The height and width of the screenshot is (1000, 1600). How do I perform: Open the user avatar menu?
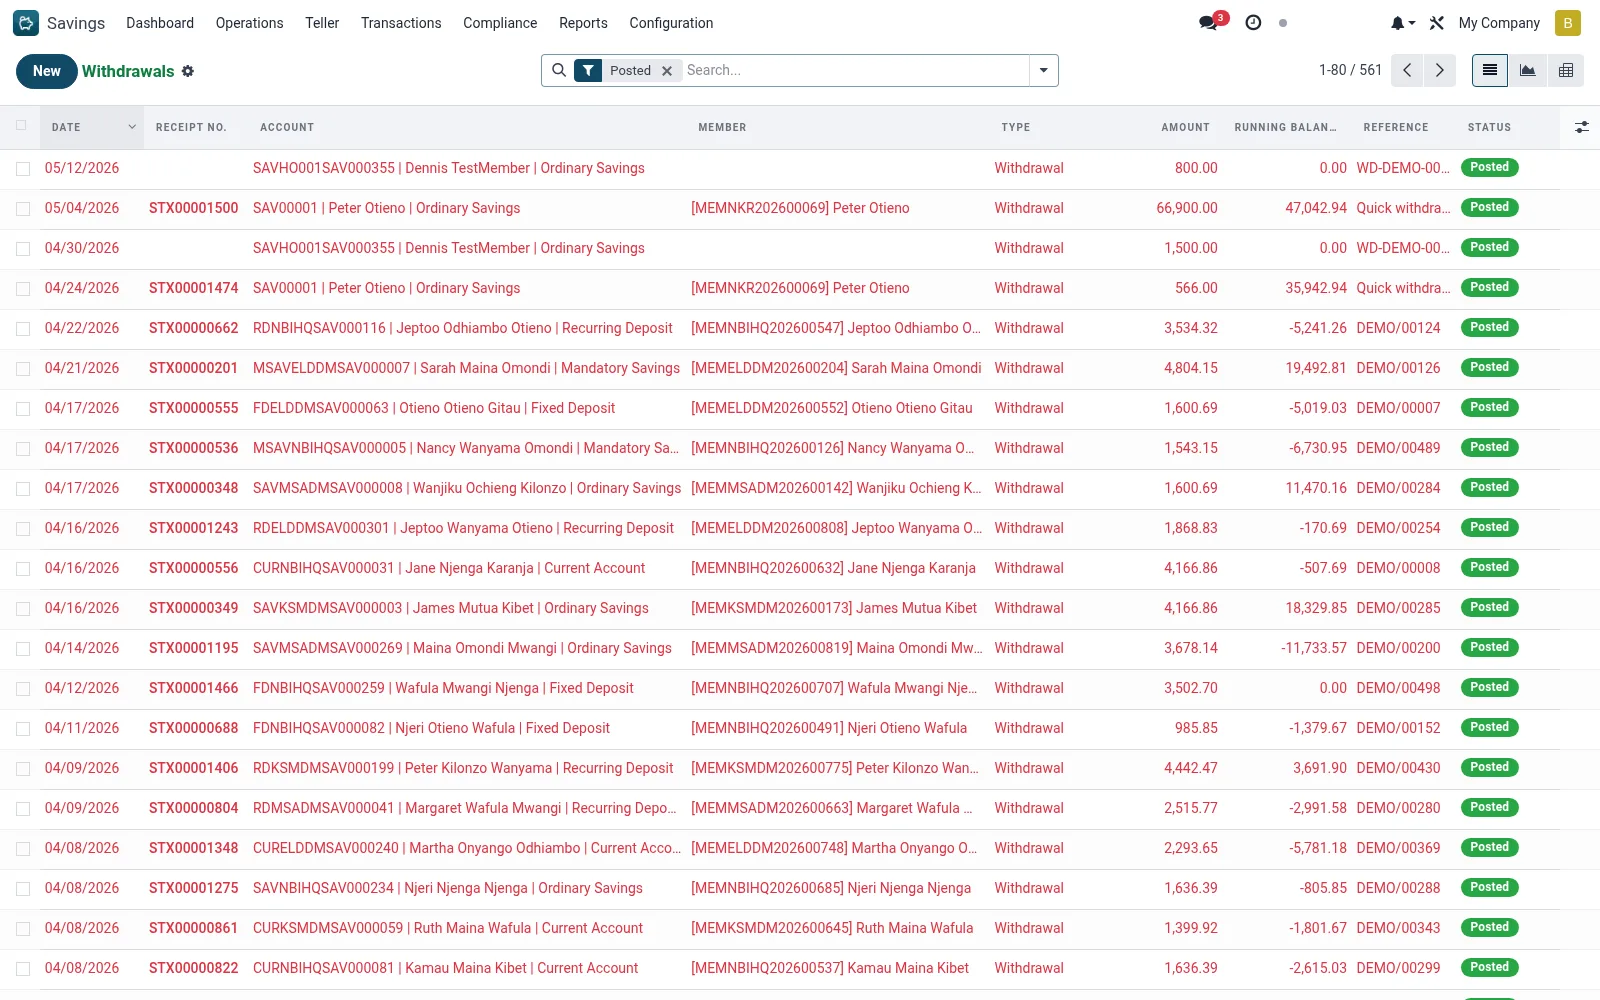1567,23
